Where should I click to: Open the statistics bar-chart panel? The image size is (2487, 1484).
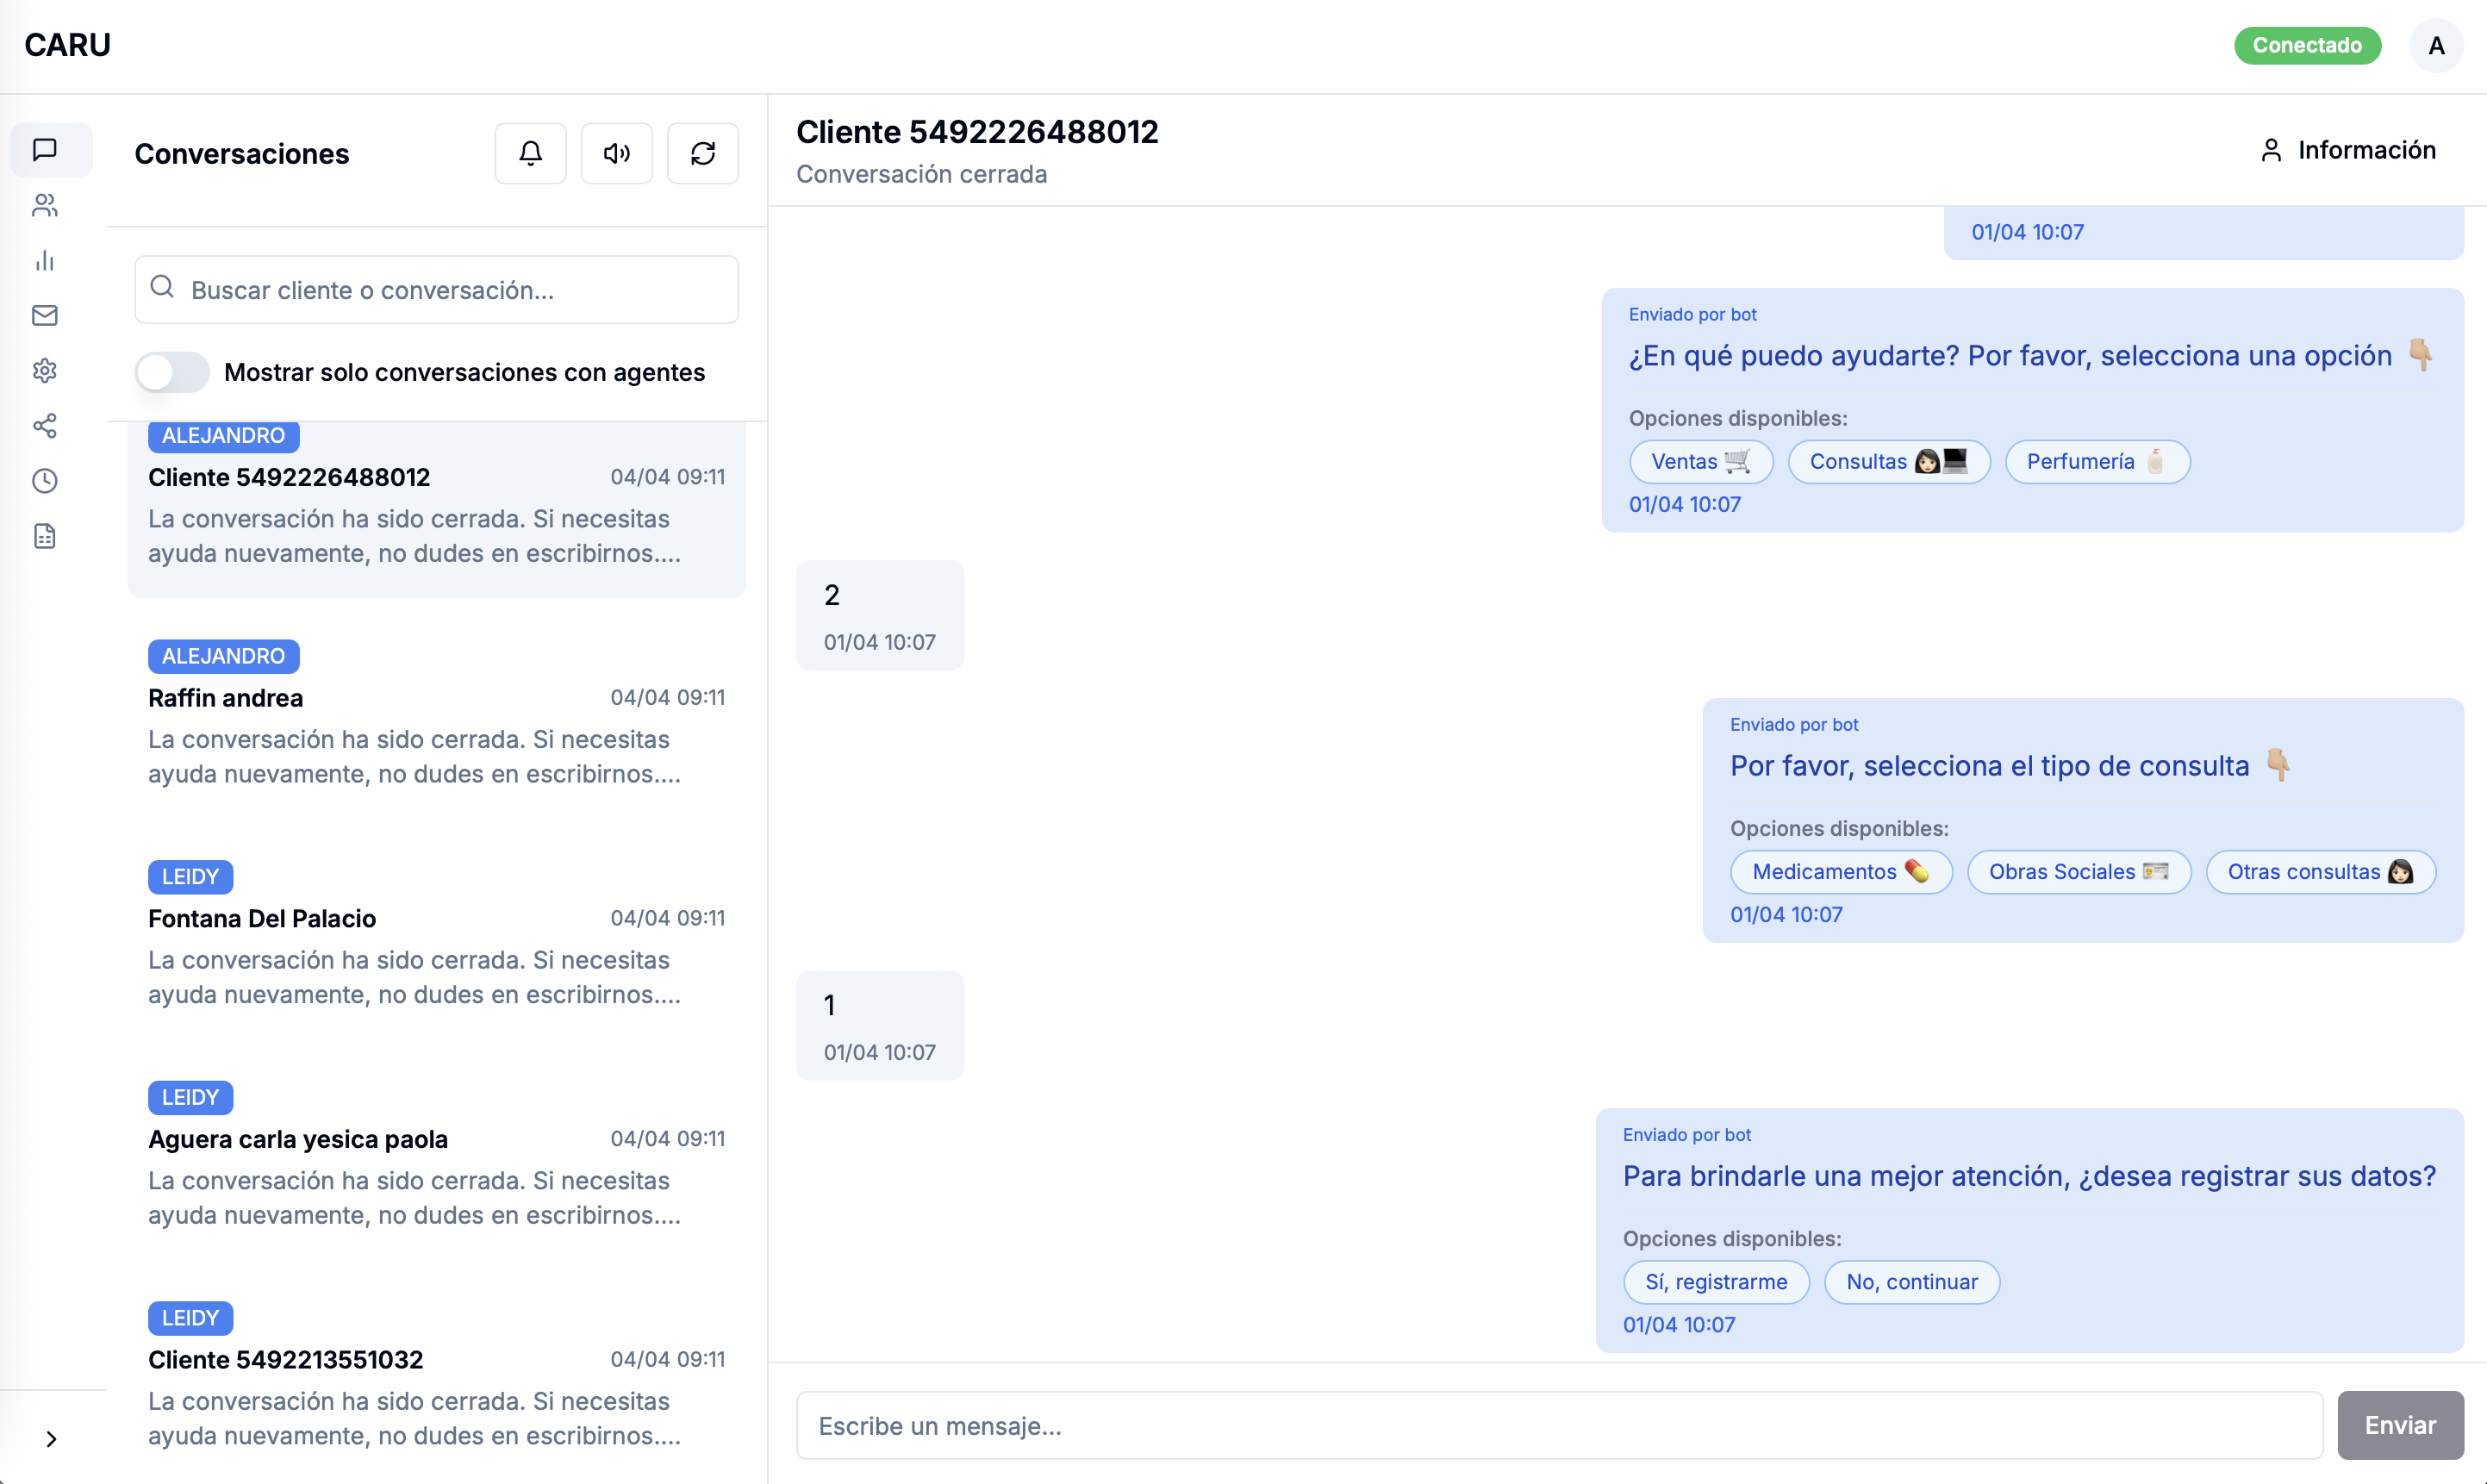click(45, 261)
